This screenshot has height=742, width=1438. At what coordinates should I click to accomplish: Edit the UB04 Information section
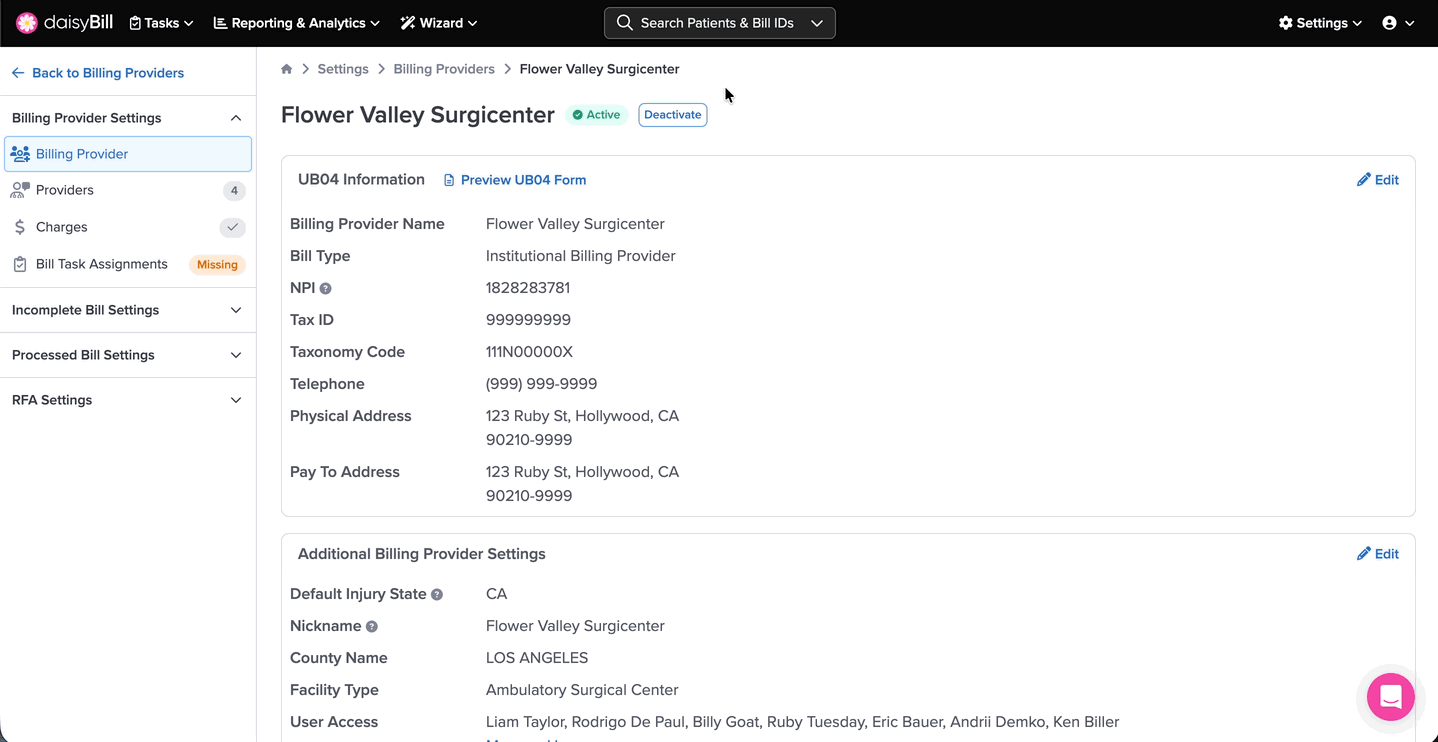coord(1377,180)
